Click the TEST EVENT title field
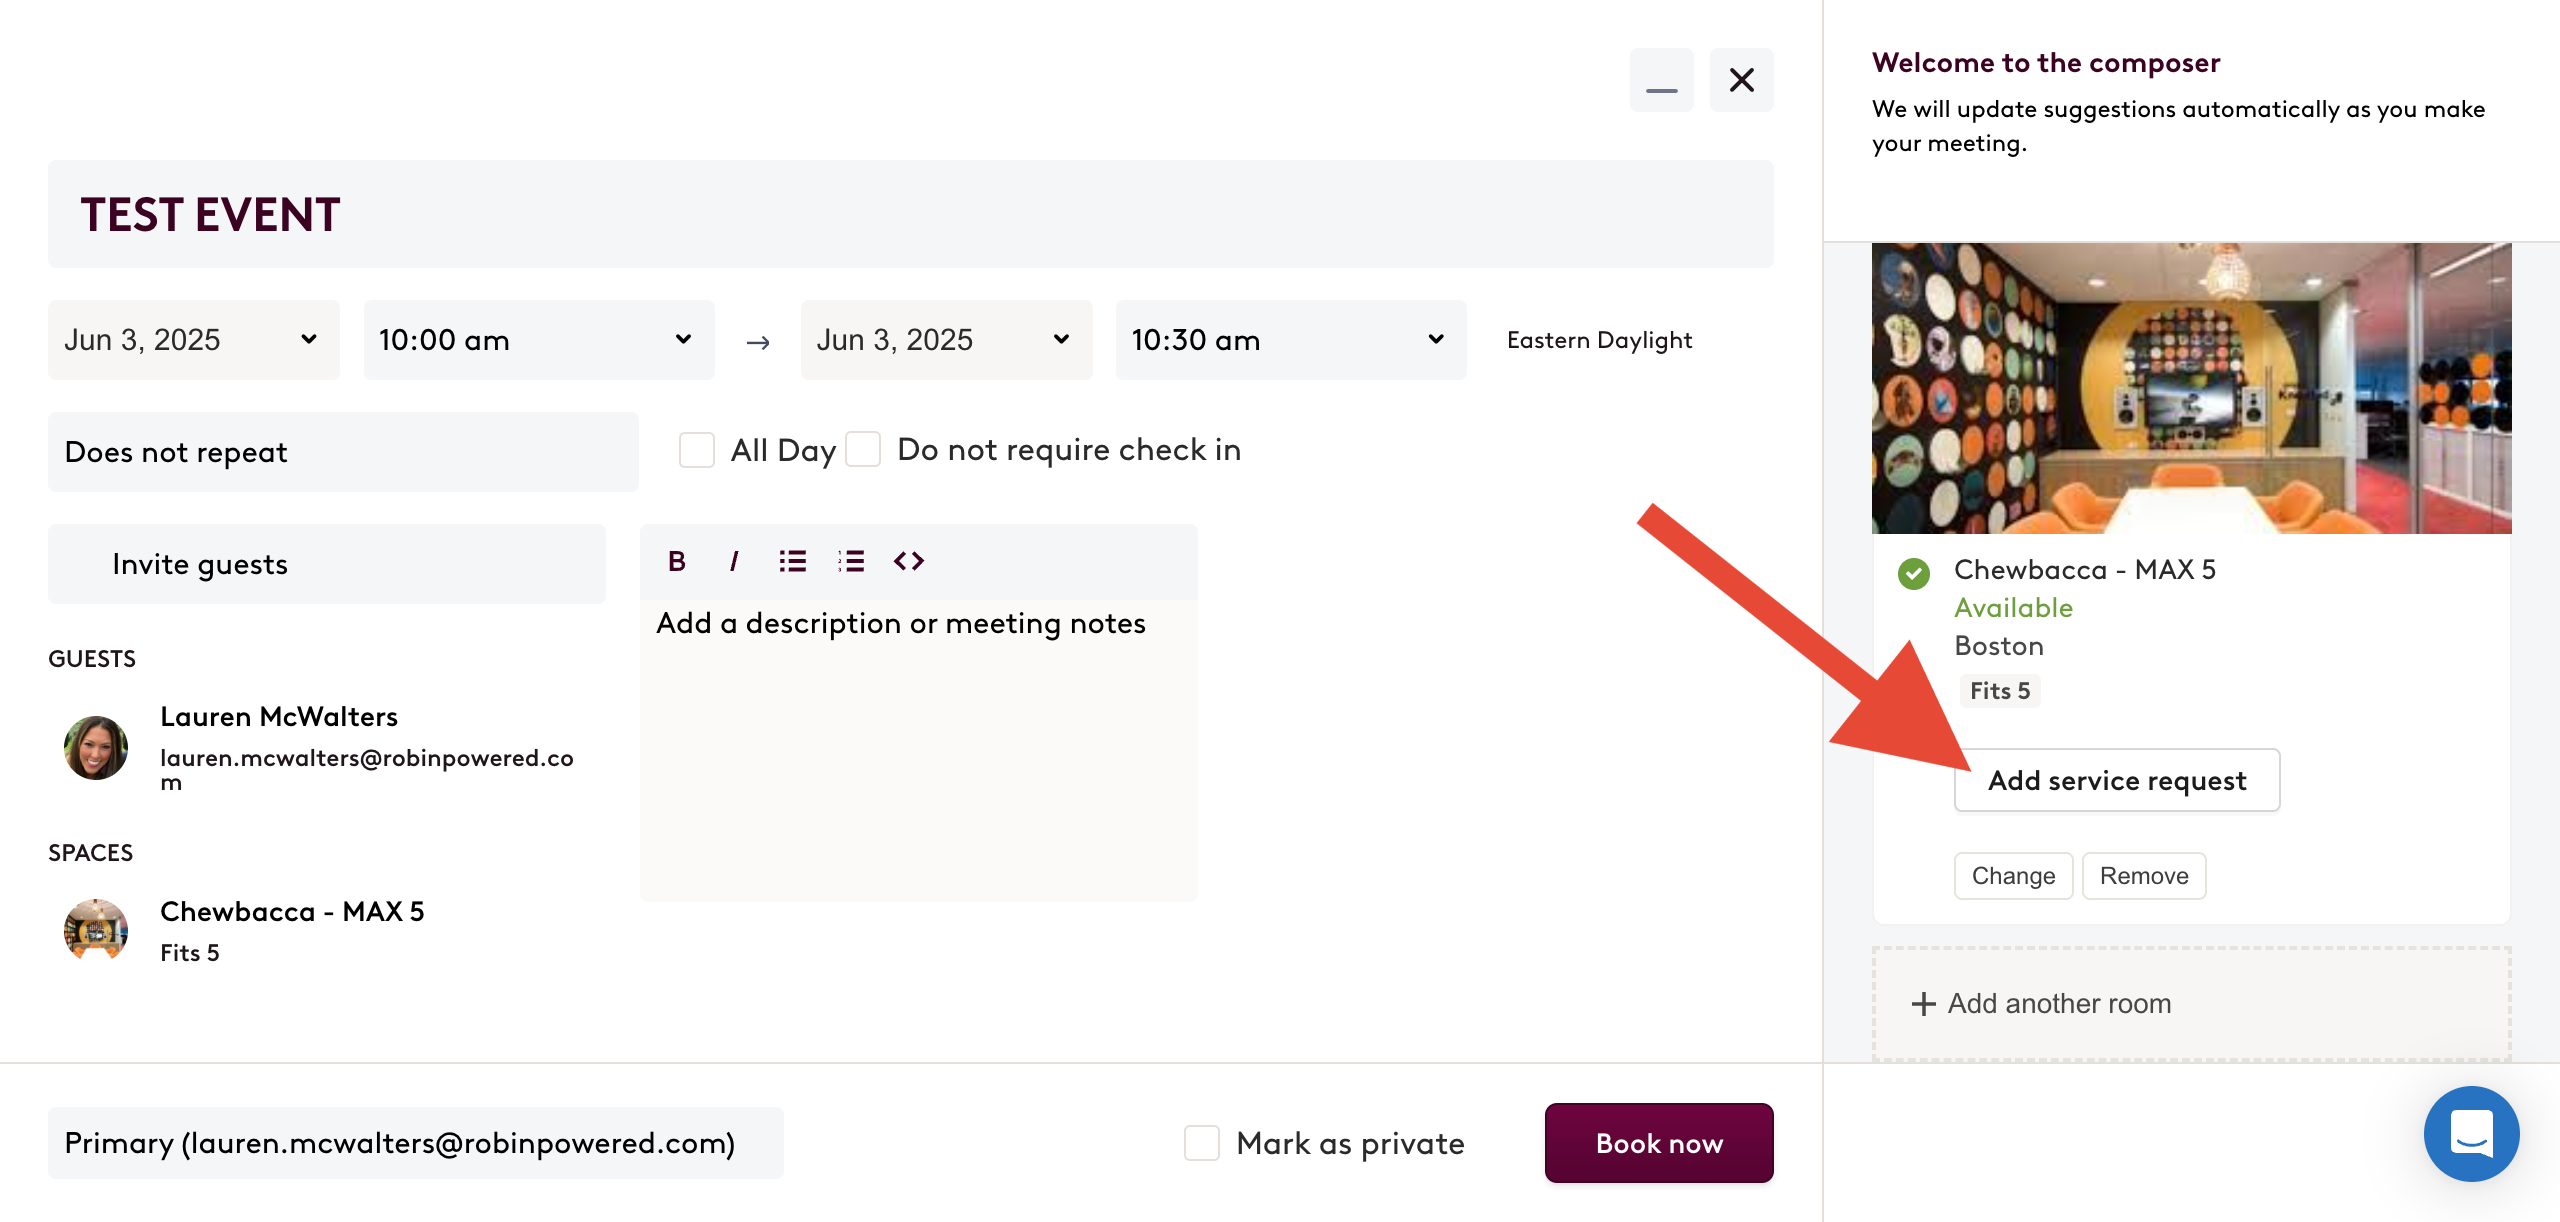 tap(911, 214)
